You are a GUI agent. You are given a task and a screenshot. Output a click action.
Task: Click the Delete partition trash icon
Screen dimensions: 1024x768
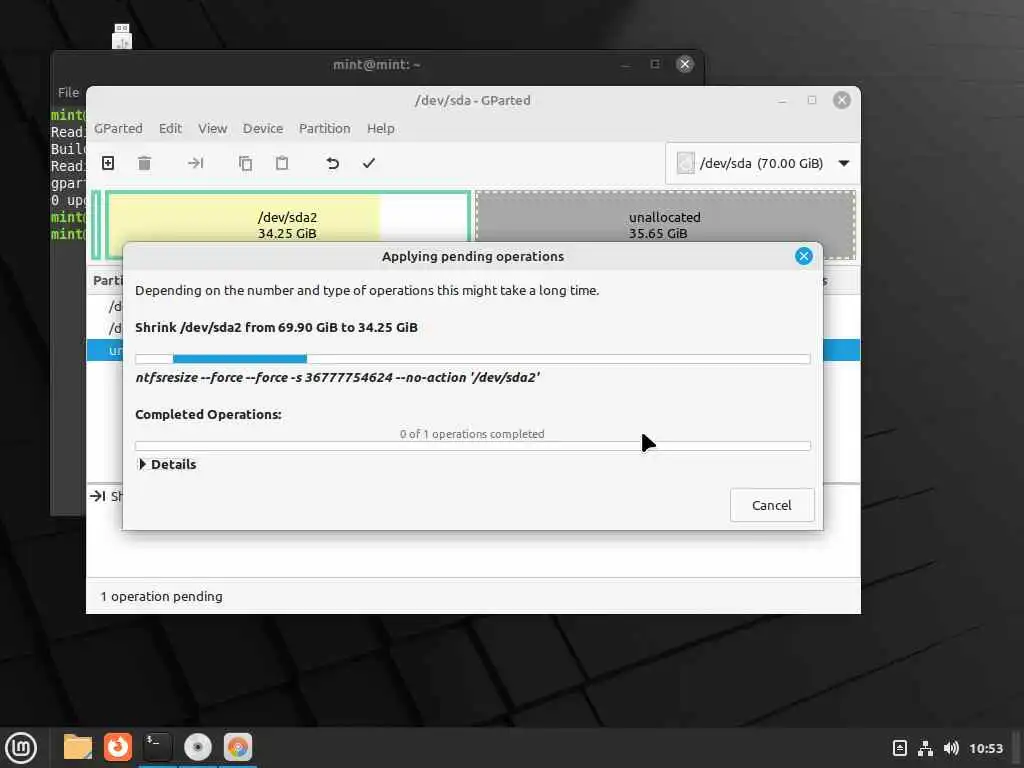click(x=144, y=163)
